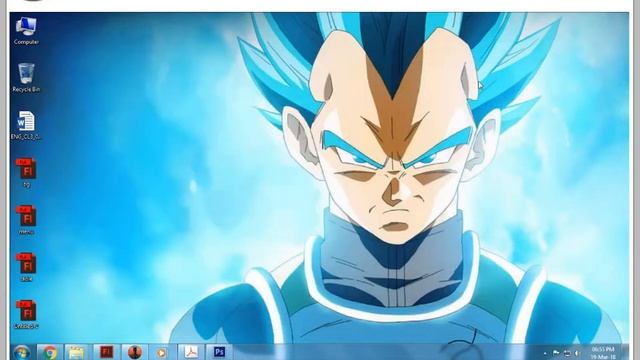
Task: Click the taskbar clock and date
Action: (x=603, y=353)
